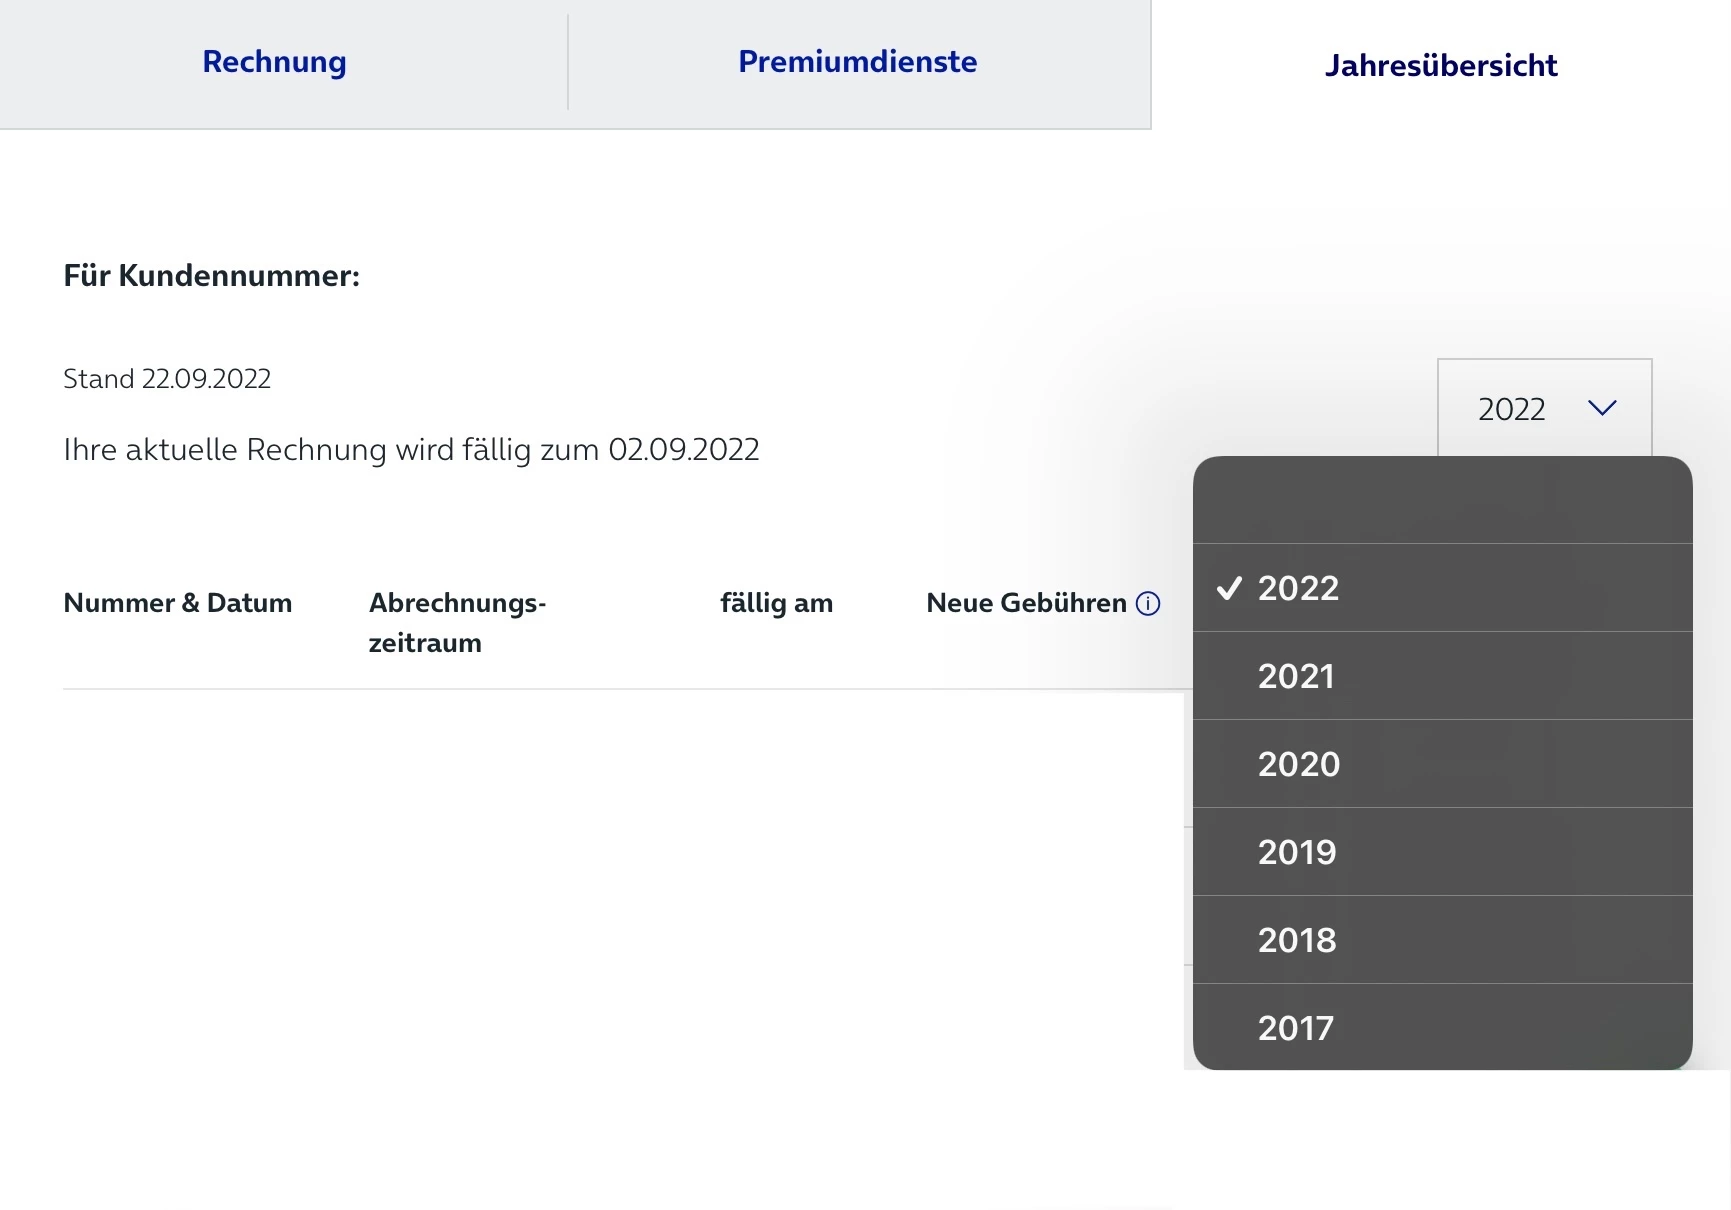Choose 2021 from the year list

tap(1296, 676)
